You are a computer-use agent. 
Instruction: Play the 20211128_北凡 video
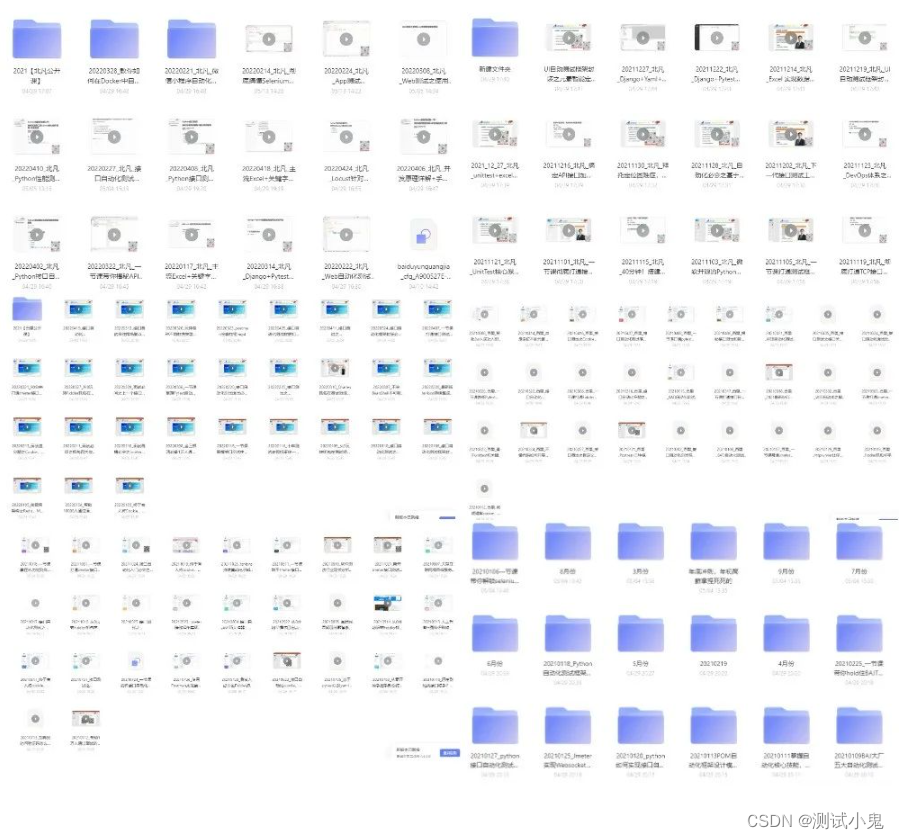pyautogui.click(x=717, y=134)
